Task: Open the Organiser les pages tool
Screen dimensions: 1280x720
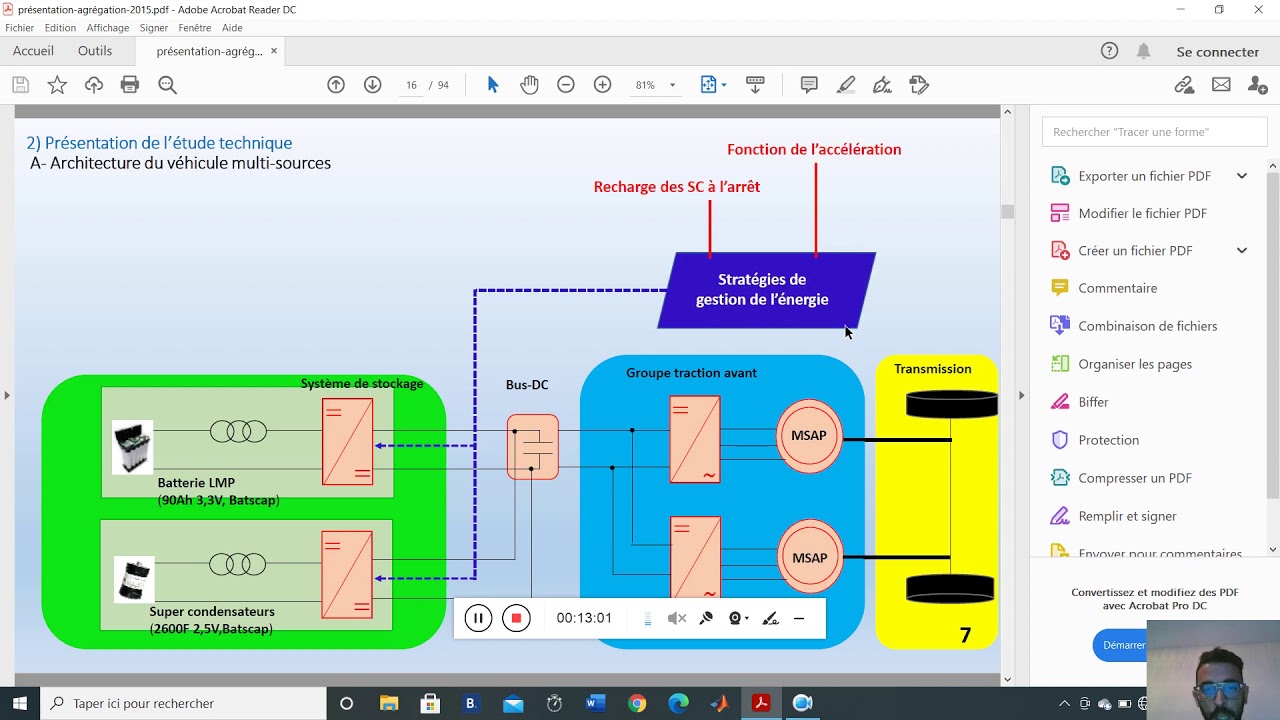Action: [x=1135, y=364]
